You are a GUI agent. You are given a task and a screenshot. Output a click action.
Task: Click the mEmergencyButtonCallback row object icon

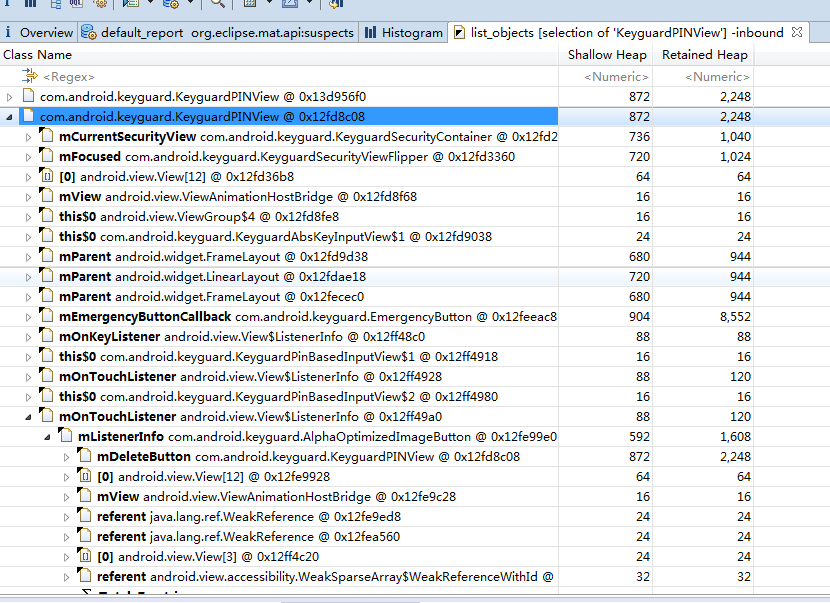[47, 316]
